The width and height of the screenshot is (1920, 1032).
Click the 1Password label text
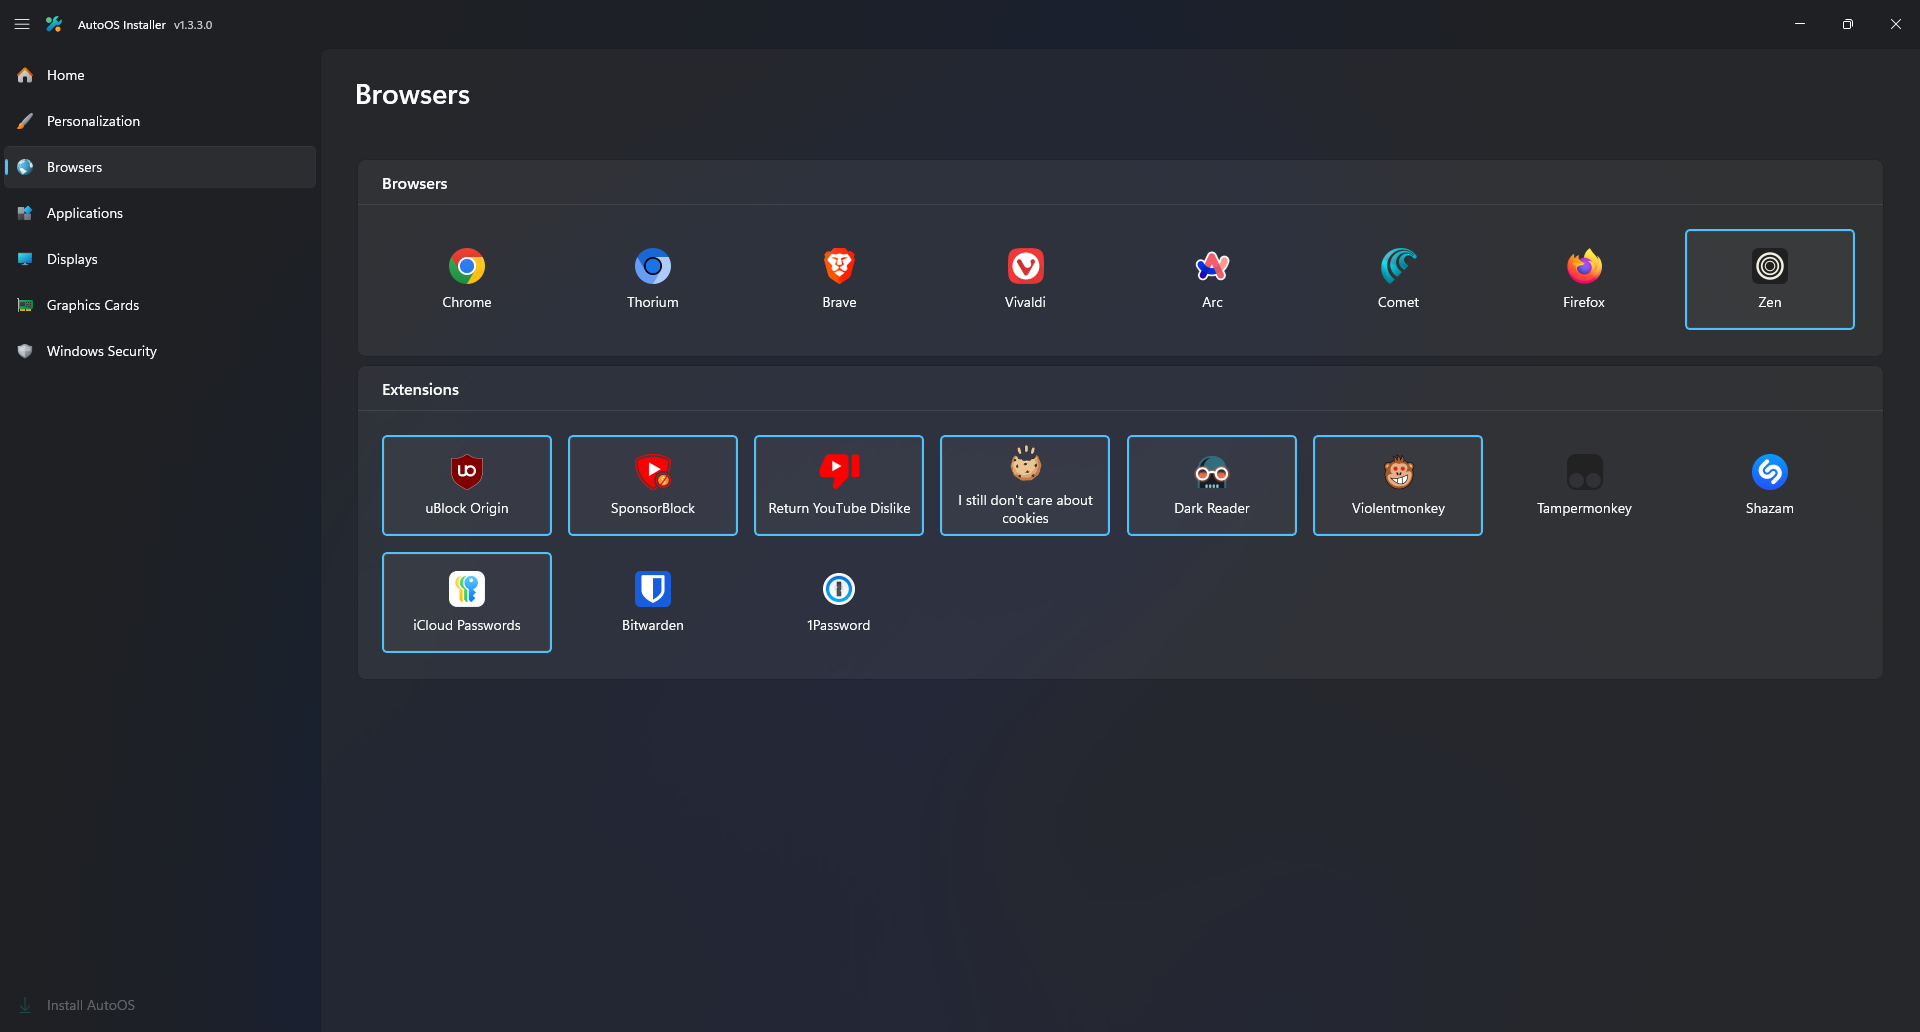[839, 625]
